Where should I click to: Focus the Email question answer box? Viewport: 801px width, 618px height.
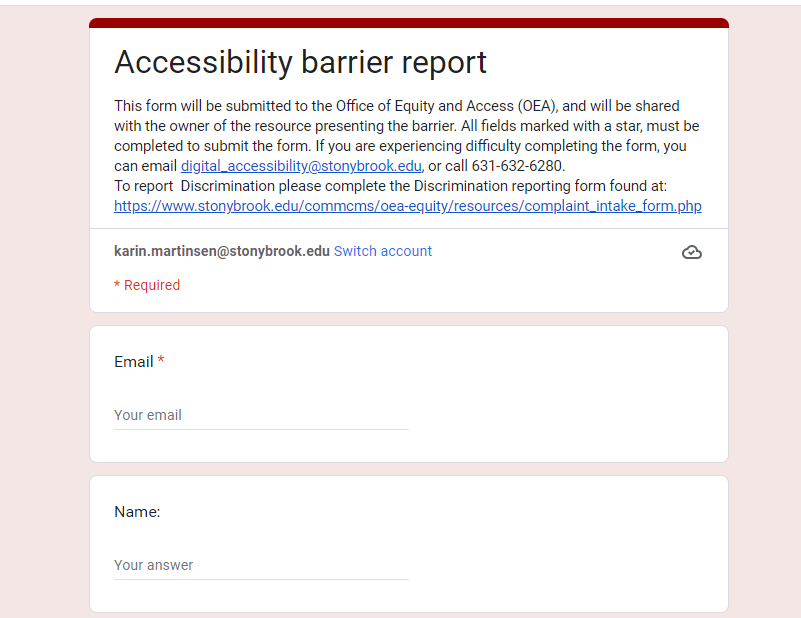pyautogui.click(x=260, y=415)
